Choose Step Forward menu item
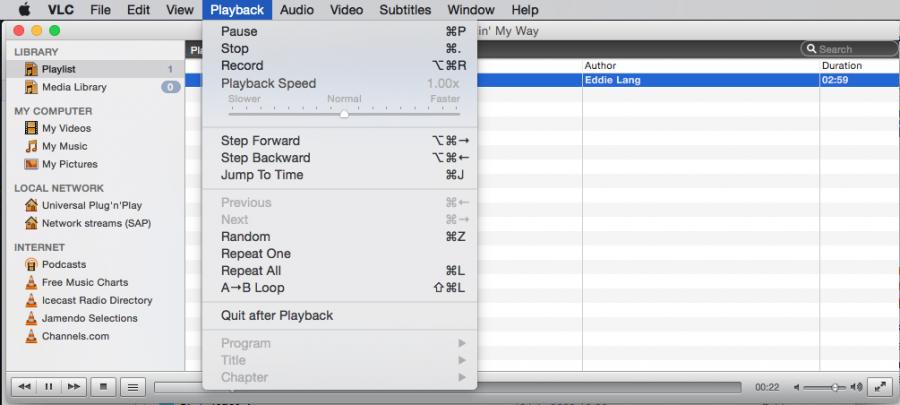 click(339, 141)
